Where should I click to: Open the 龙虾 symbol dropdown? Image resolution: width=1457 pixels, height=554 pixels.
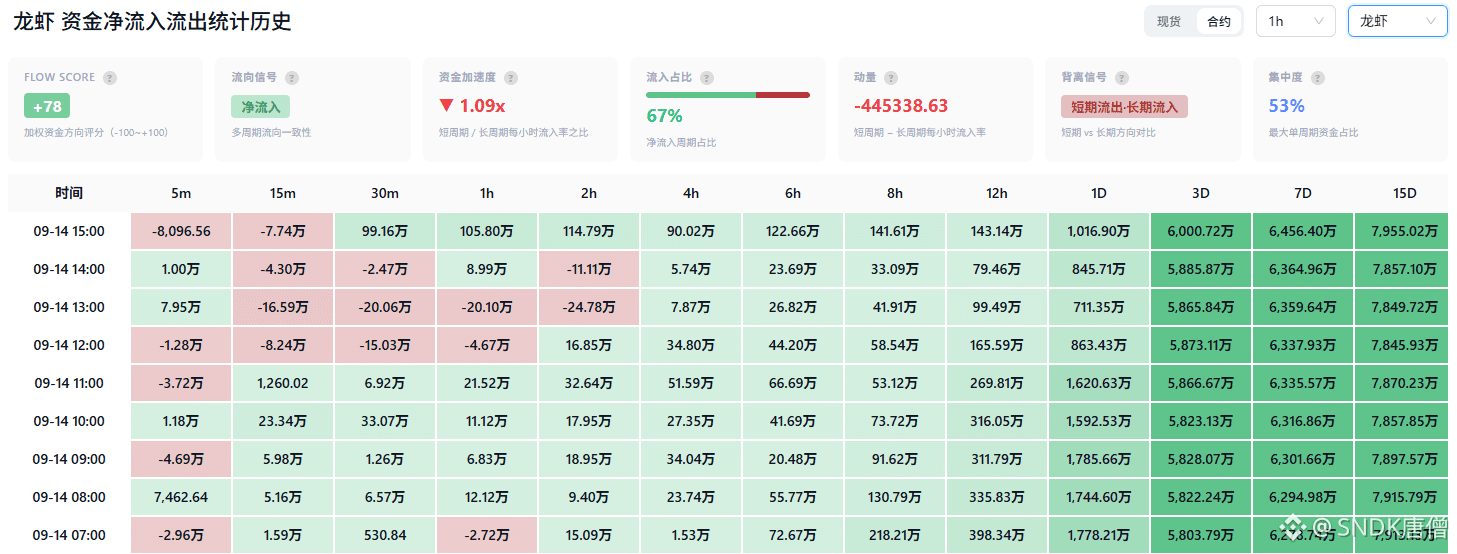[x=1397, y=21]
